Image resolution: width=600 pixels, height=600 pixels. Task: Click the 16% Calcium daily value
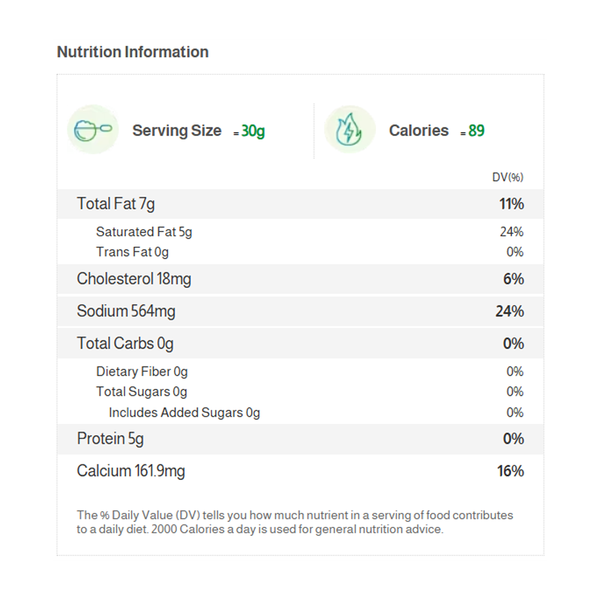point(511,471)
